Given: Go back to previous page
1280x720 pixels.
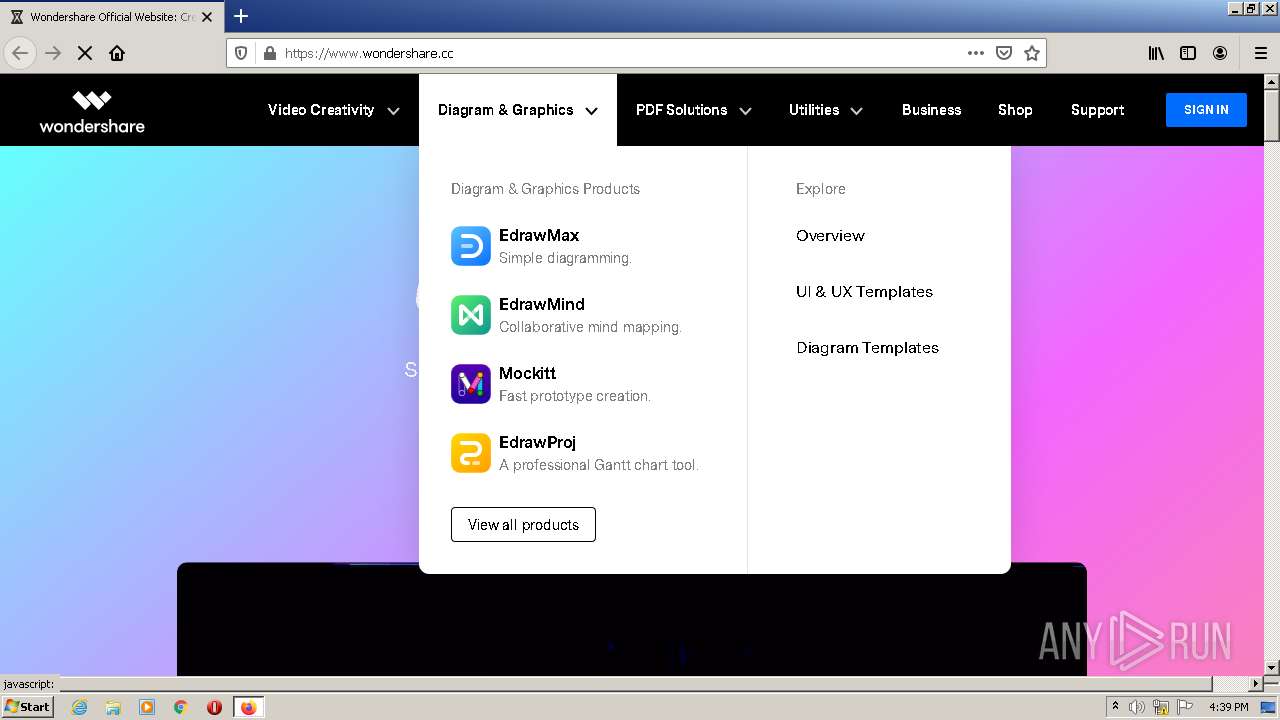Looking at the screenshot, I should (x=20, y=53).
